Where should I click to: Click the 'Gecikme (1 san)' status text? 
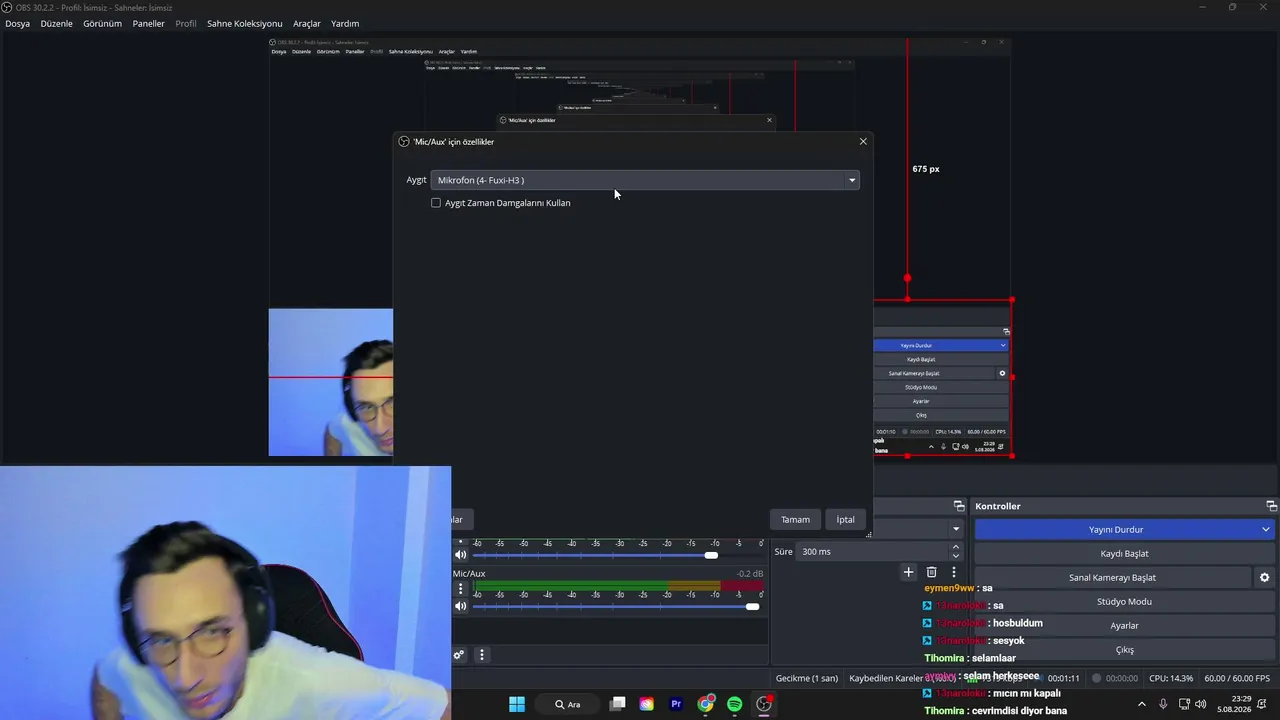click(807, 678)
